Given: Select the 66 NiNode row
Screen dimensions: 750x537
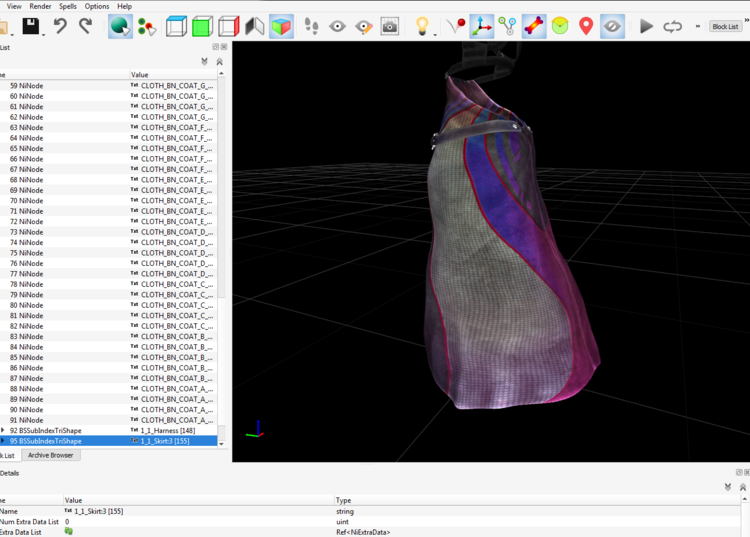Looking at the screenshot, I should [109, 159].
